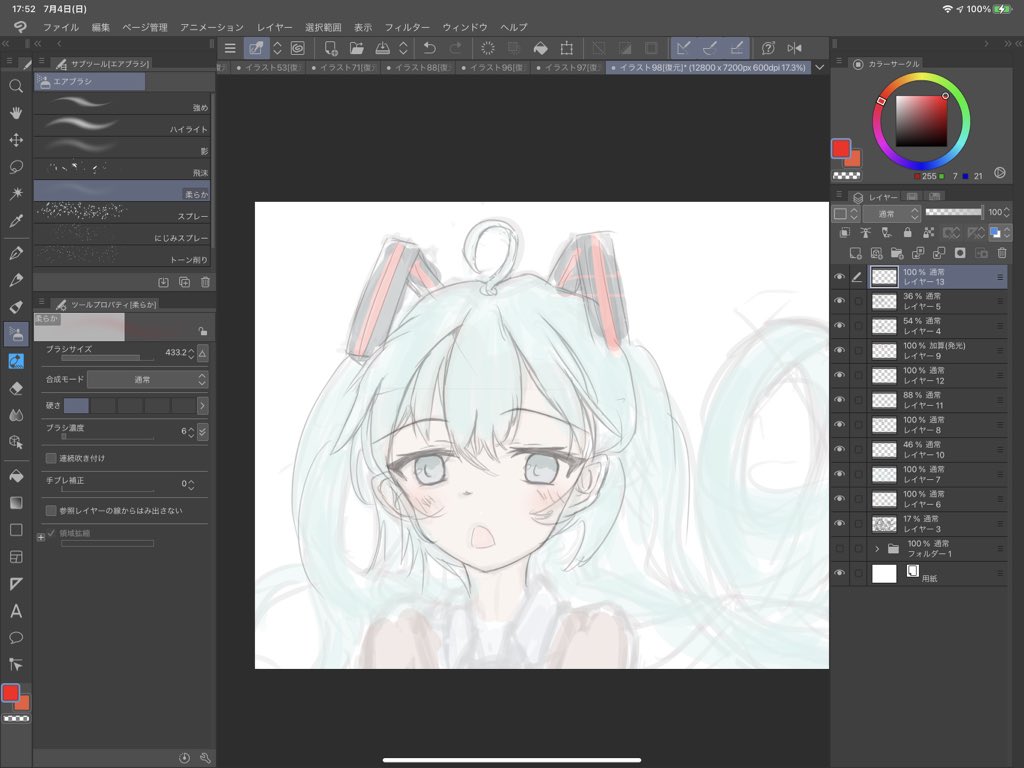
Task: Select the Hand move tool
Action: [16, 113]
